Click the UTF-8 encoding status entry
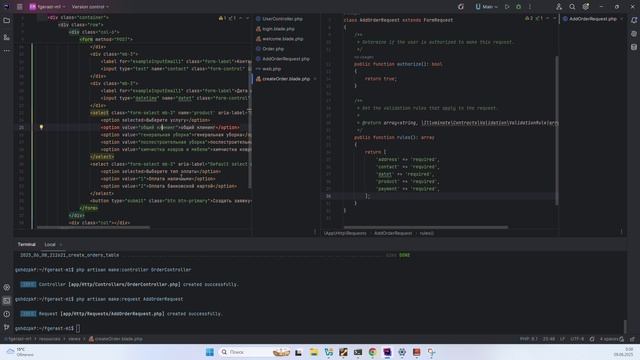Viewport: 640px width, 360px height. (x=577, y=339)
